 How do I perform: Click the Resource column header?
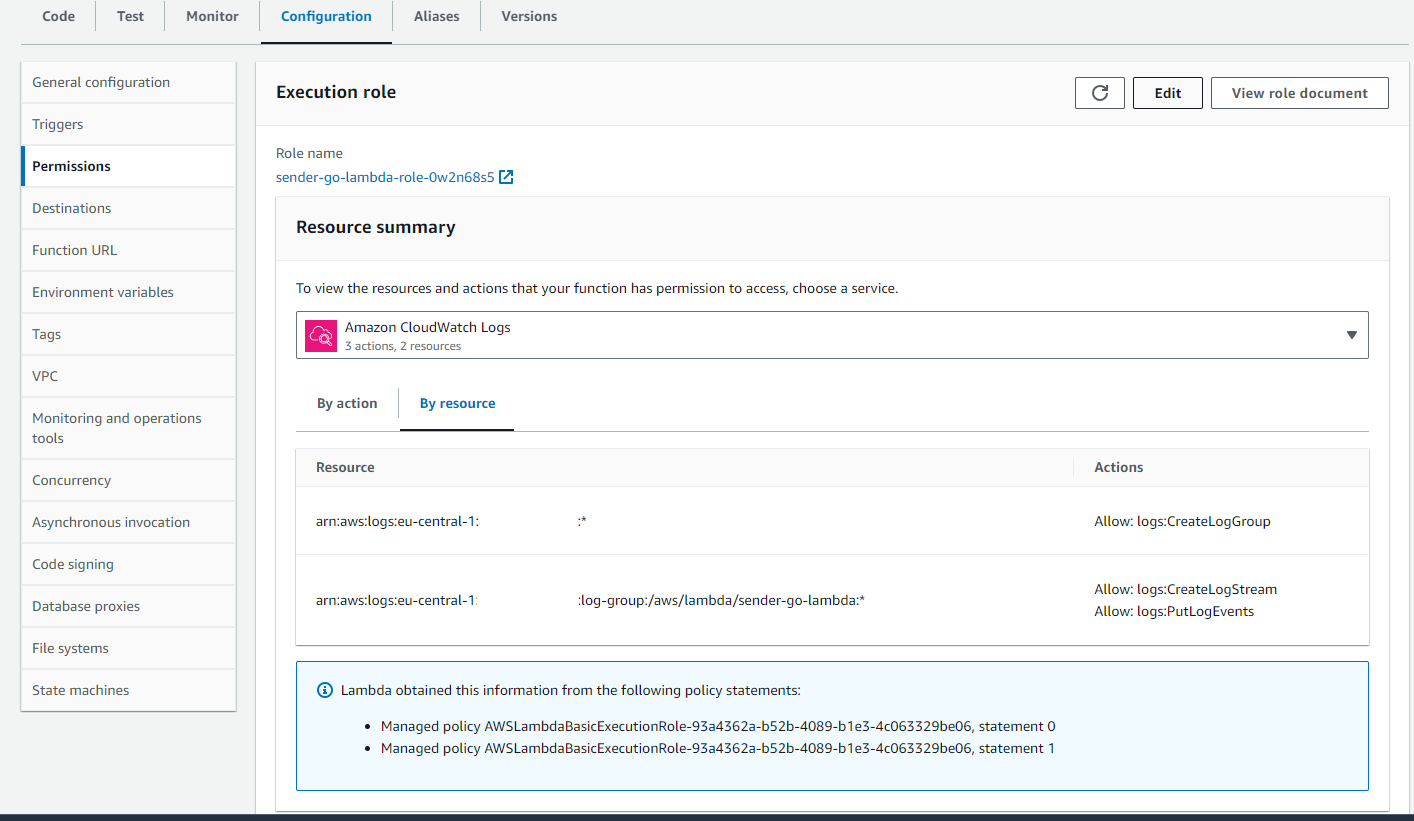345,467
